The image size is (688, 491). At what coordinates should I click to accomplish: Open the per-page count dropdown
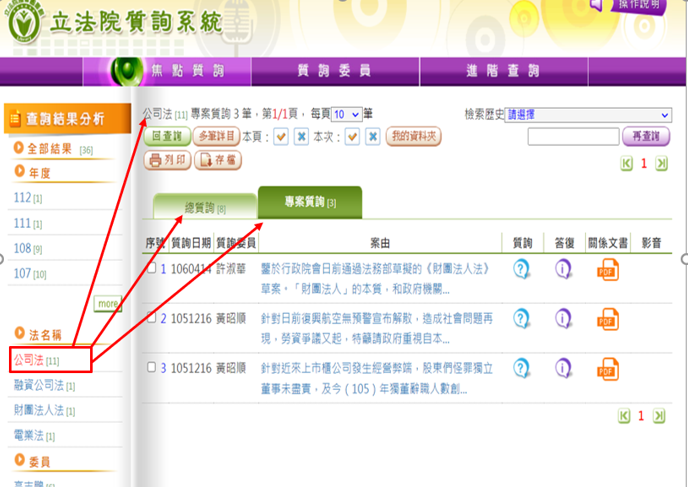point(346,115)
